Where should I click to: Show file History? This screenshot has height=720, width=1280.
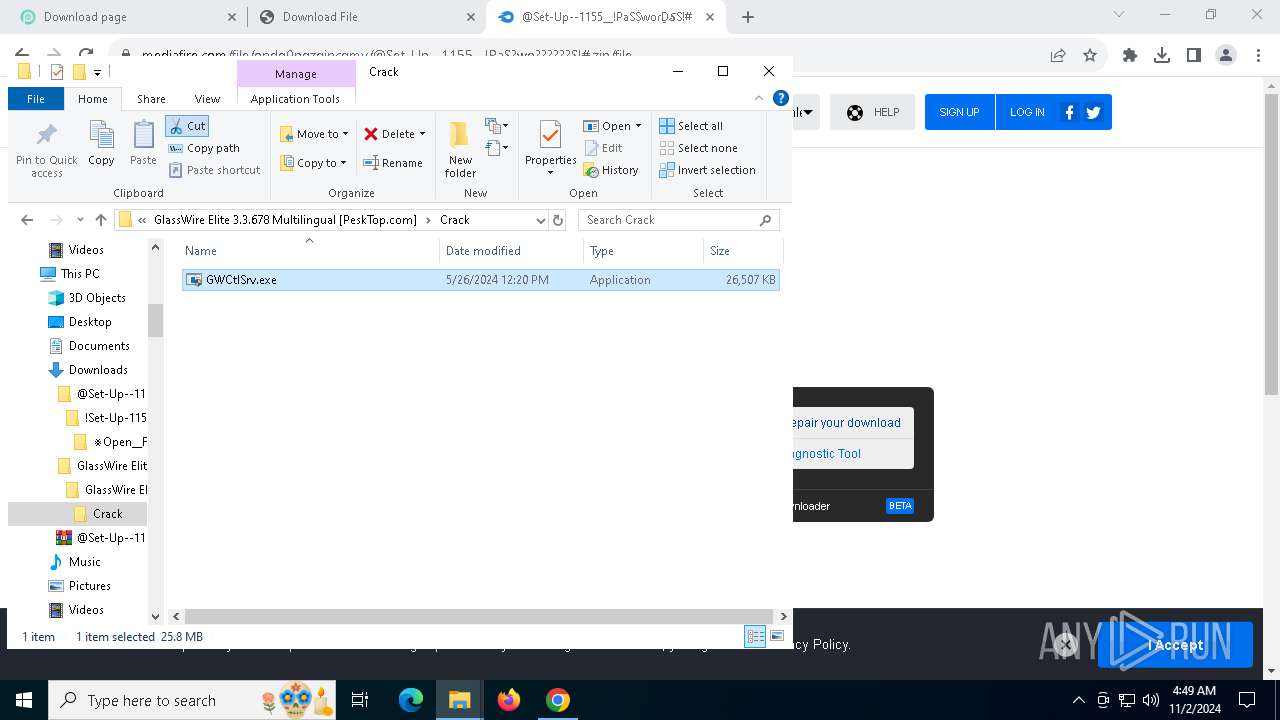(x=611, y=170)
